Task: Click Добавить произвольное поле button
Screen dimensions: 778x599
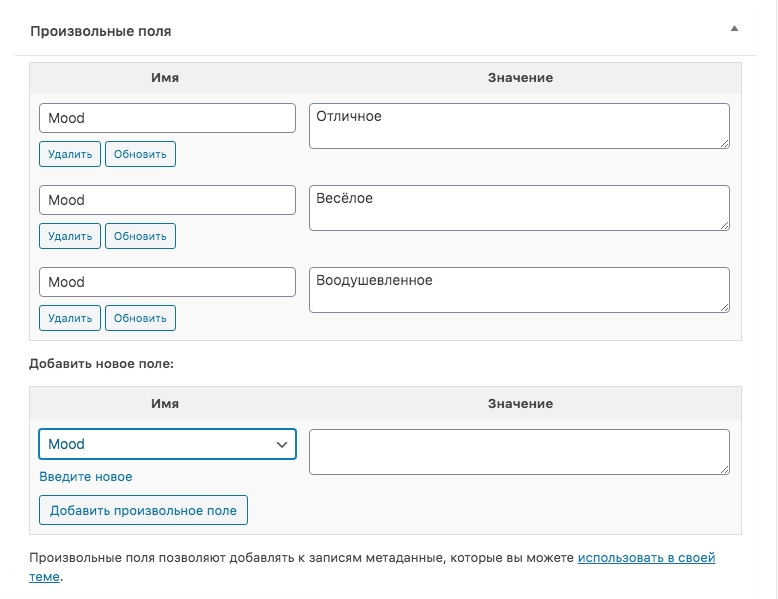Action: pyautogui.click(x=143, y=510)
